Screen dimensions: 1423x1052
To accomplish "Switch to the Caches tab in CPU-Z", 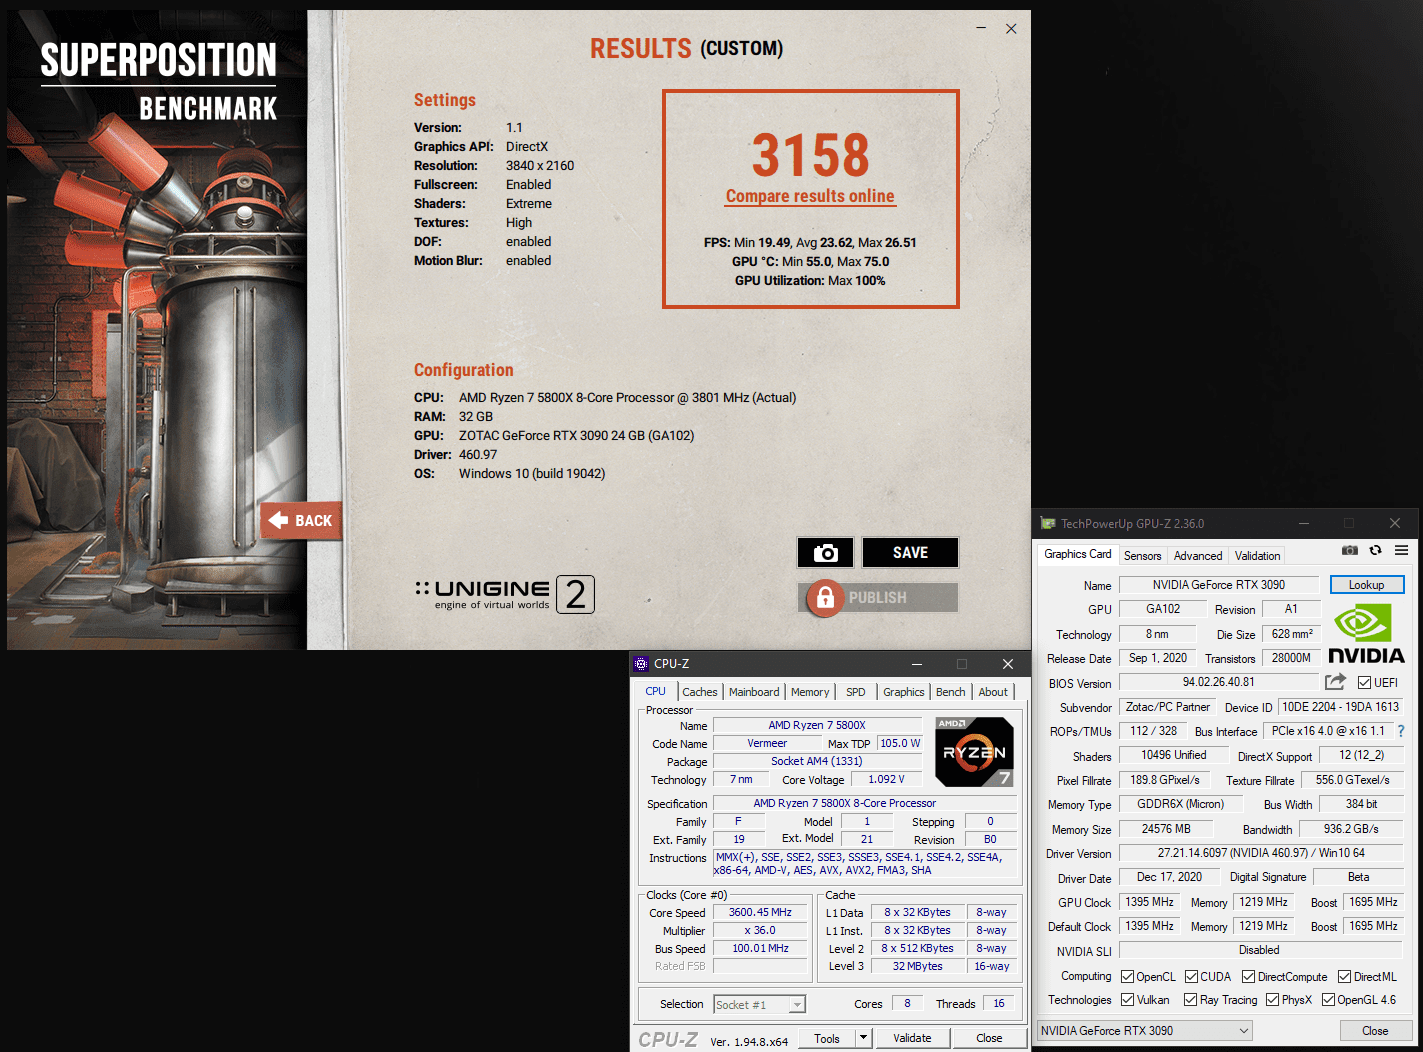I will click(700, 692).
